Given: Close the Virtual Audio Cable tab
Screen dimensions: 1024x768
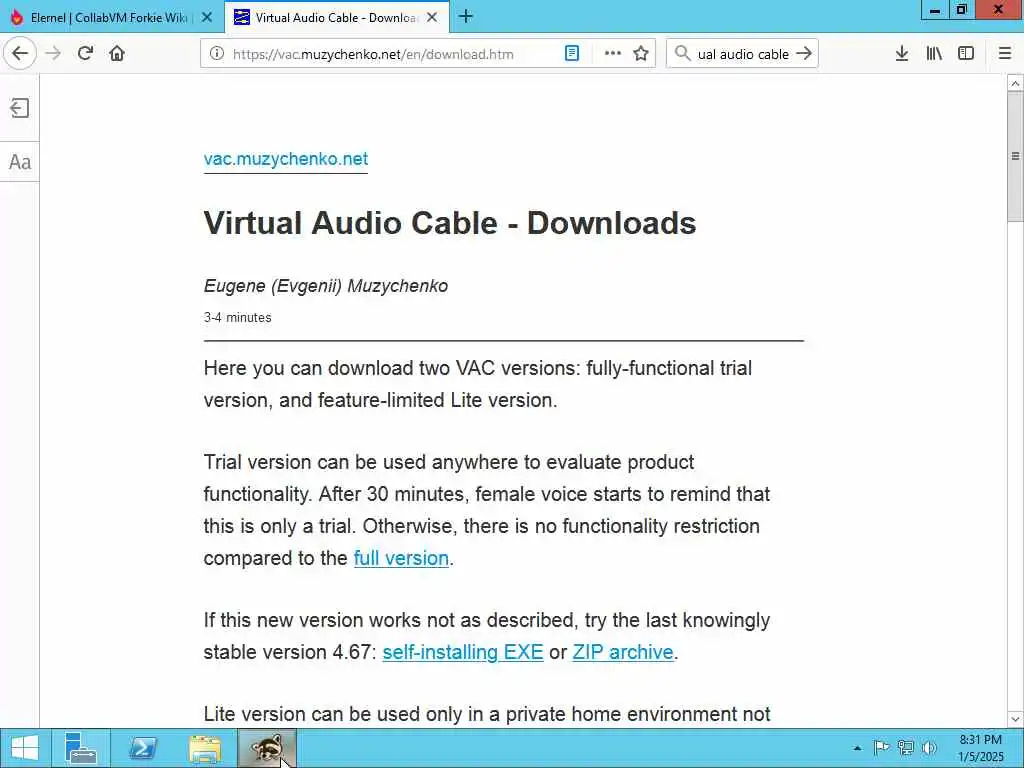Looking at the screenshot, I should (432, 18).
